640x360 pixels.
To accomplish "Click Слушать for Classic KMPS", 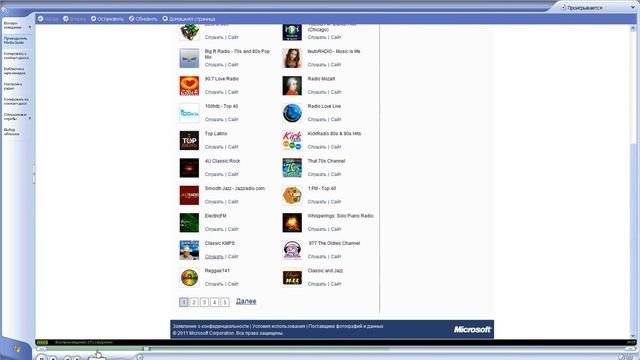I will pyautogui.click(x=214, y=257).
